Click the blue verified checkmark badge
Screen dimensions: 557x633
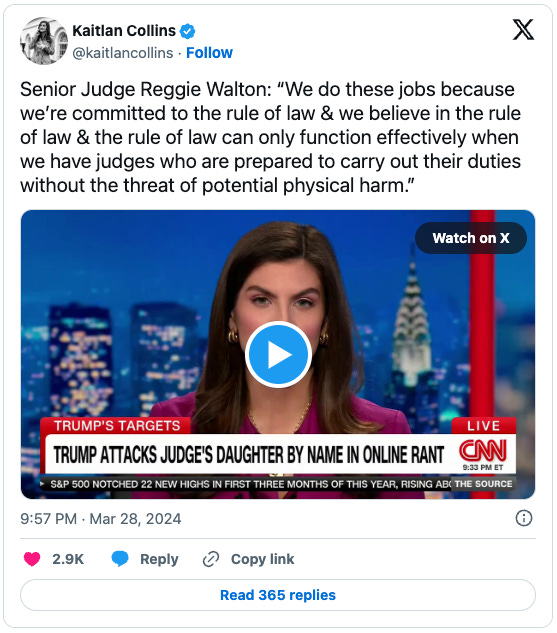[x=187, y=31]
